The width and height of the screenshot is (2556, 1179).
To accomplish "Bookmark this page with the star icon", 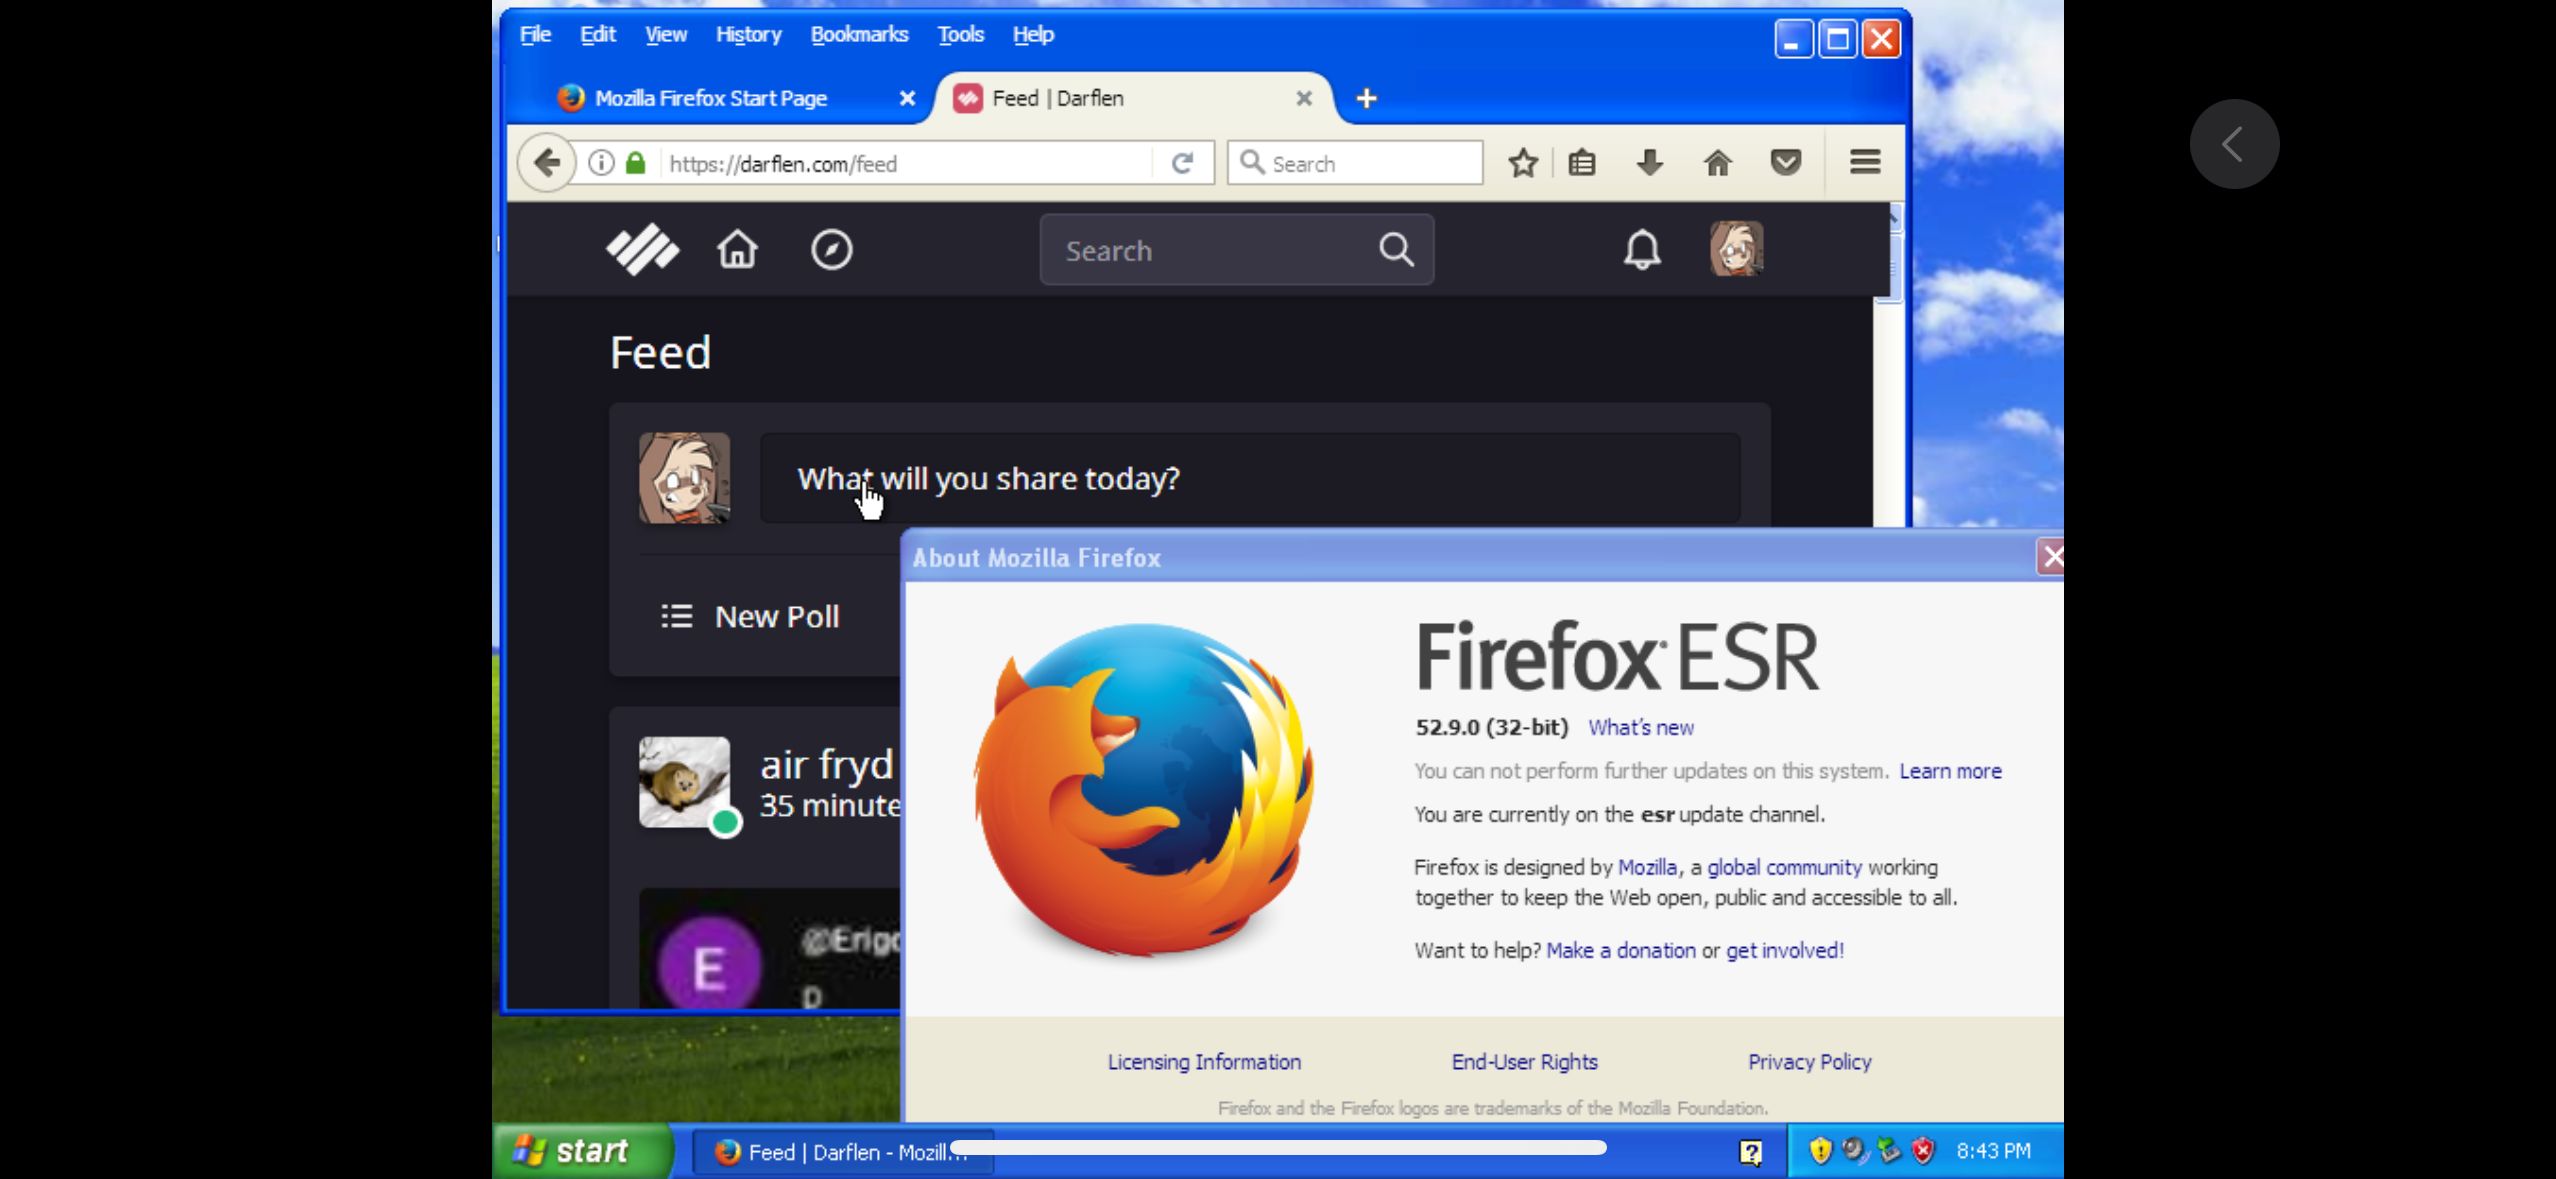I will tap(1522, 163).
